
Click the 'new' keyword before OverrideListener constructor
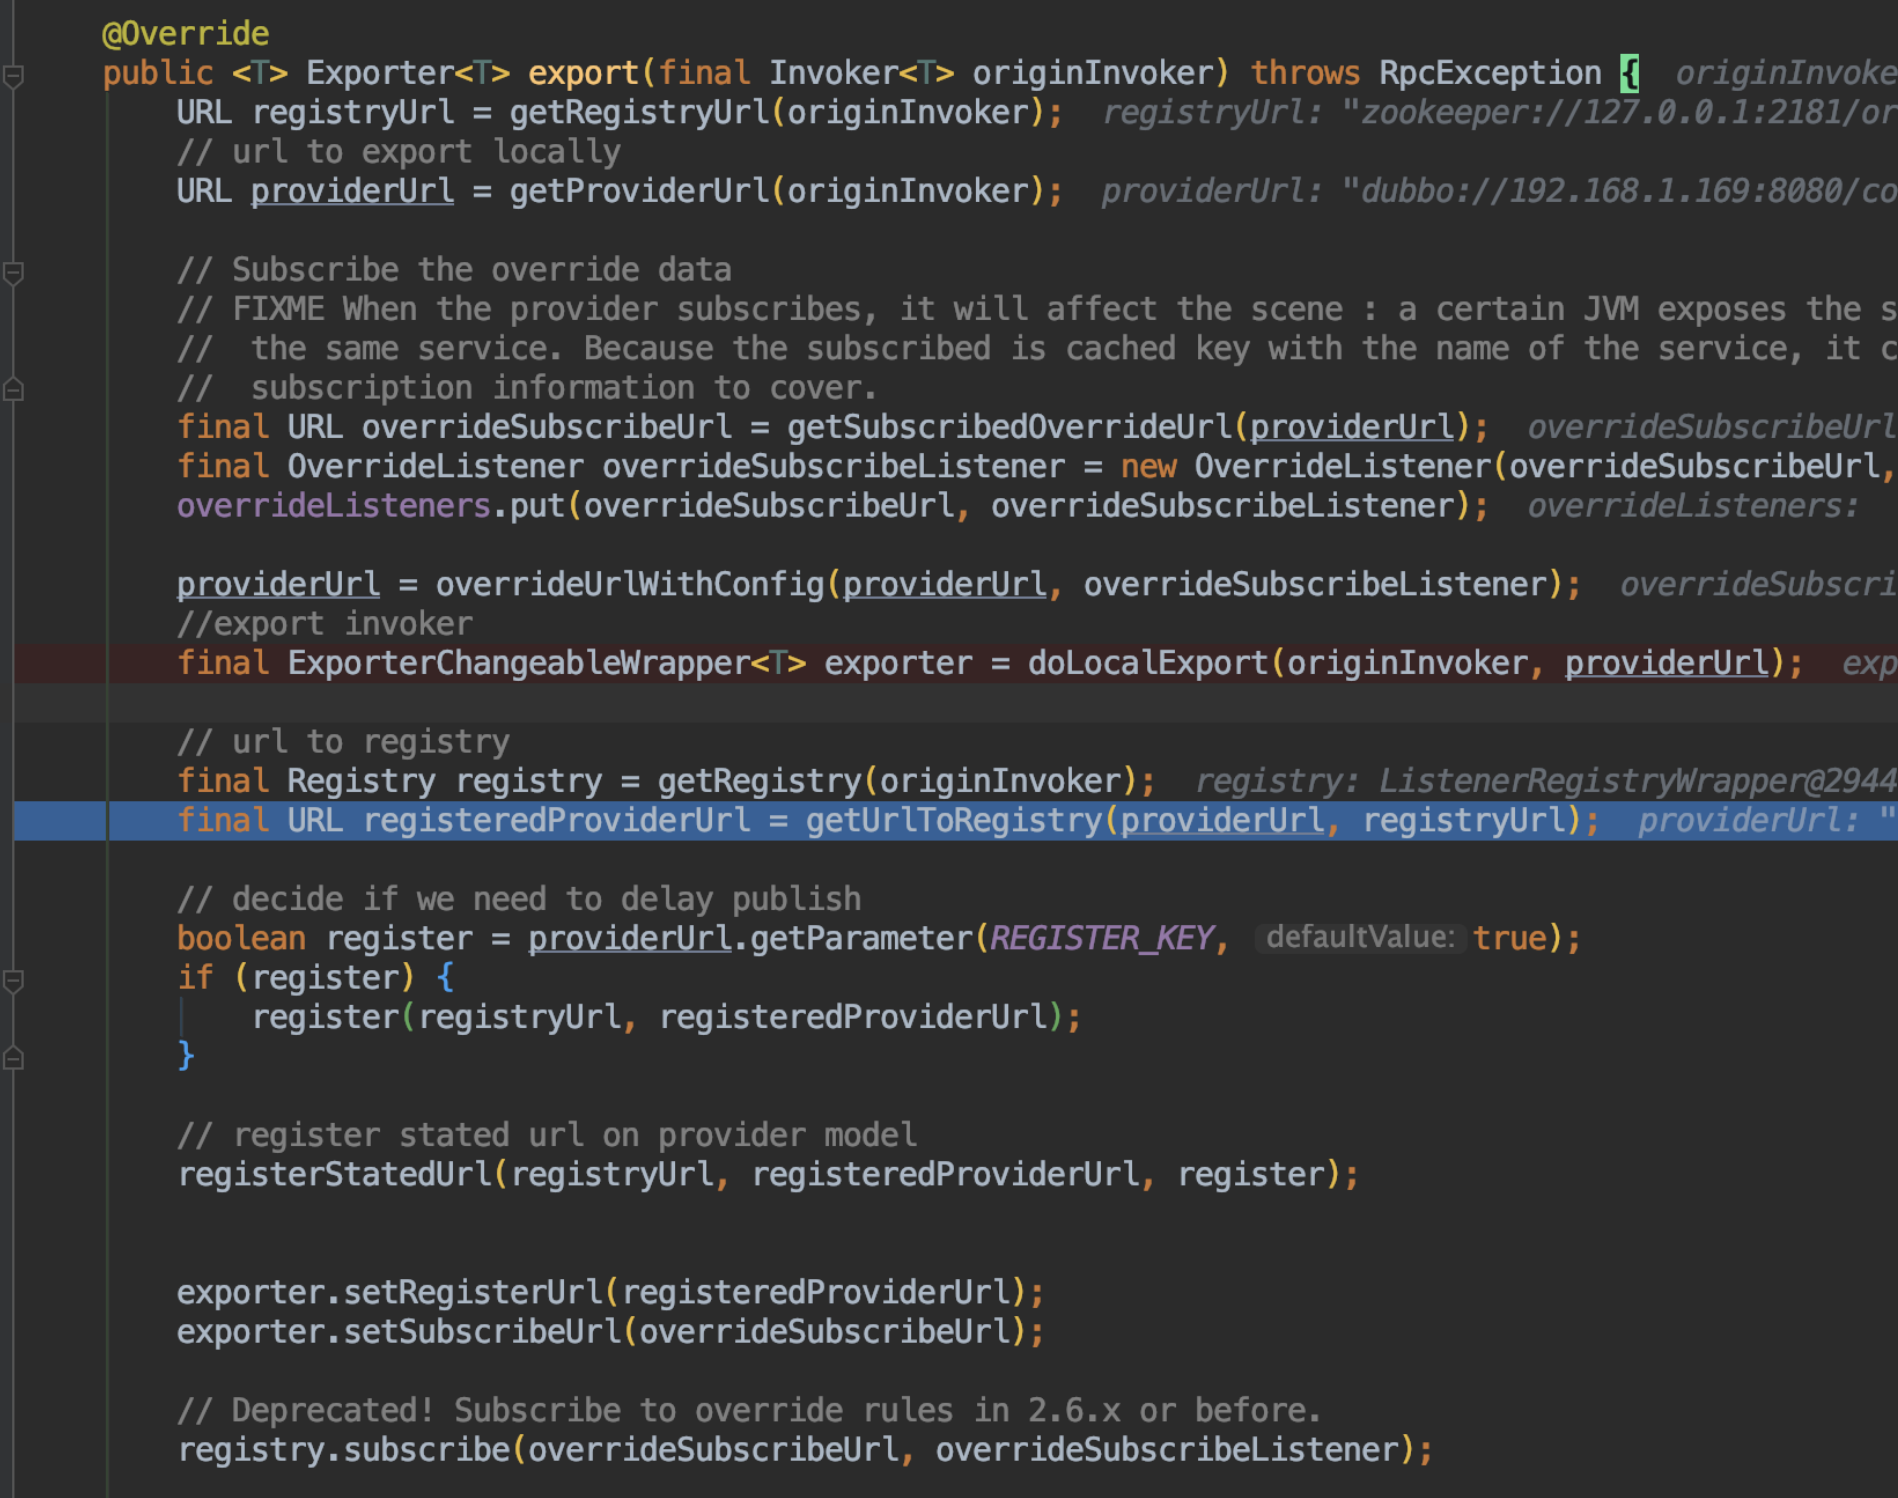pyautogui.click(x=1148, y=467)
